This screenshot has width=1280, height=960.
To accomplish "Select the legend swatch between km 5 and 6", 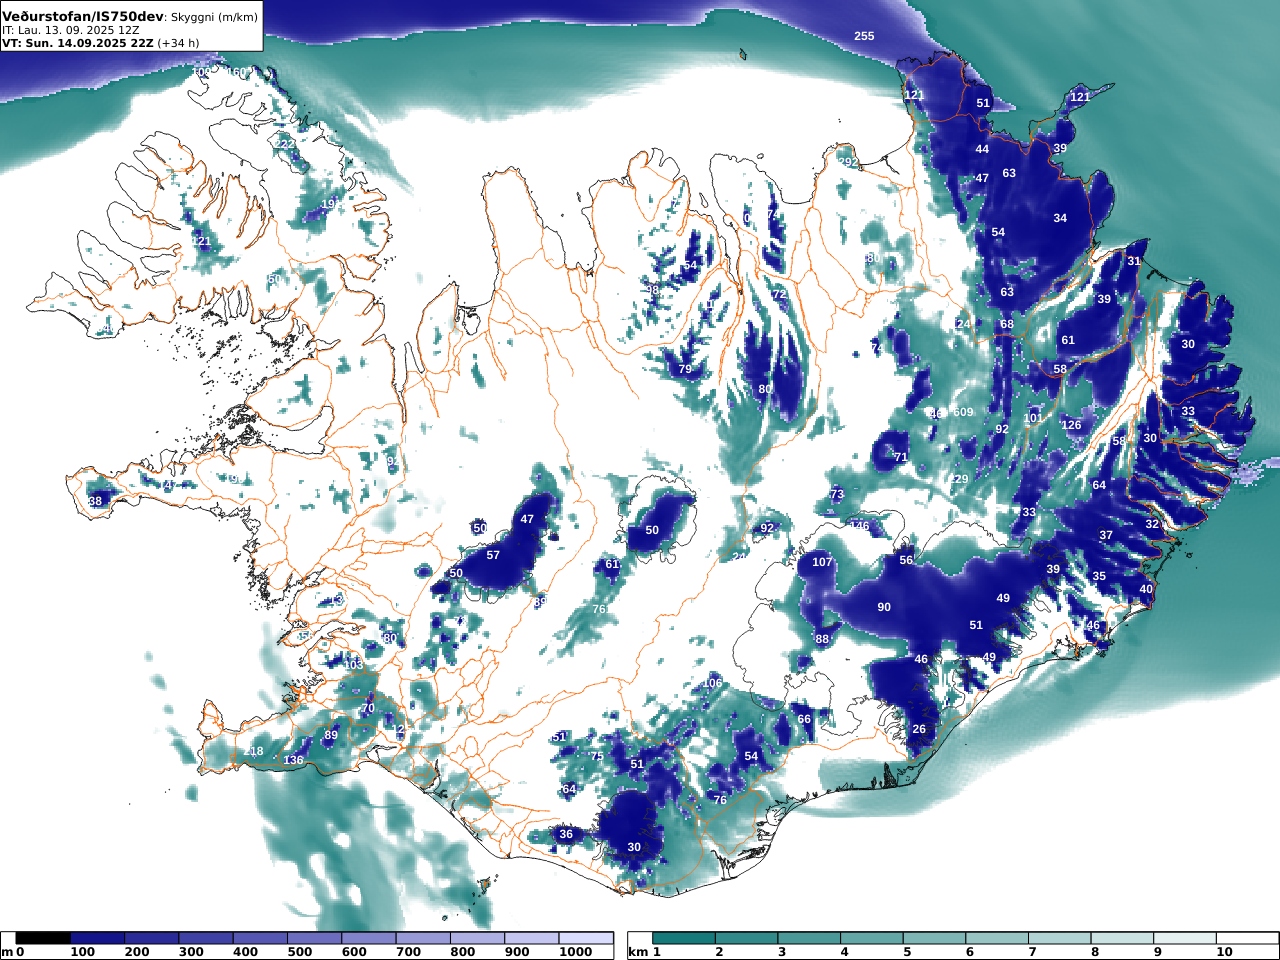I will [934, 938].
